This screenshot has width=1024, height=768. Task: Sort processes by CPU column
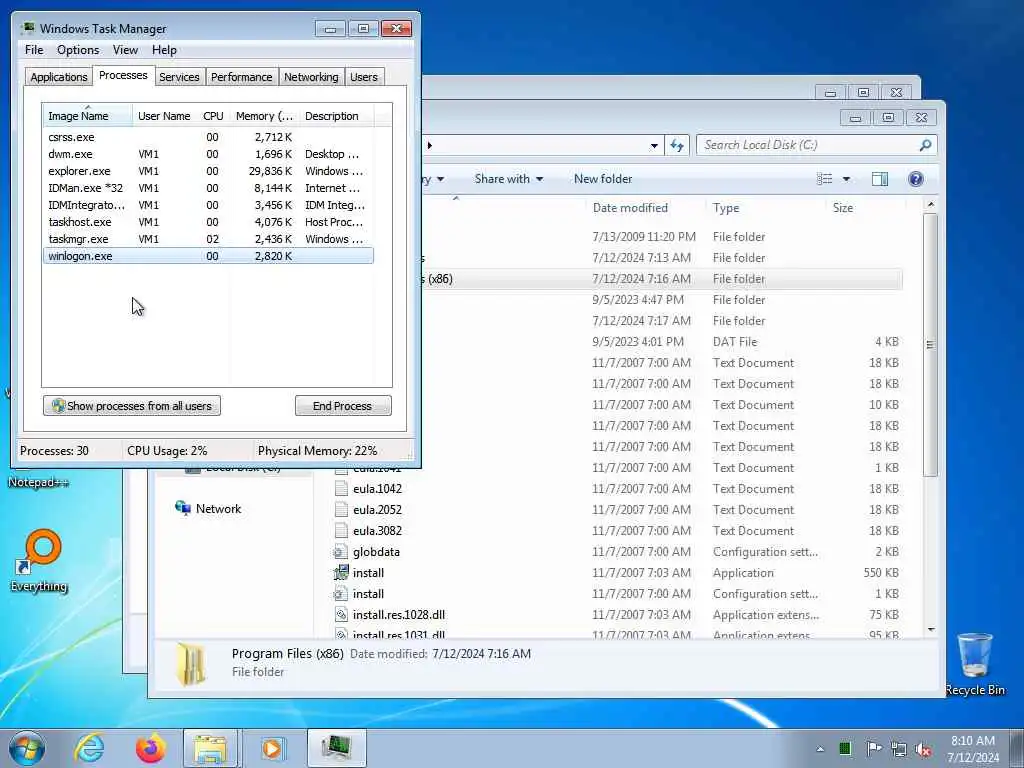pos(213,116)
